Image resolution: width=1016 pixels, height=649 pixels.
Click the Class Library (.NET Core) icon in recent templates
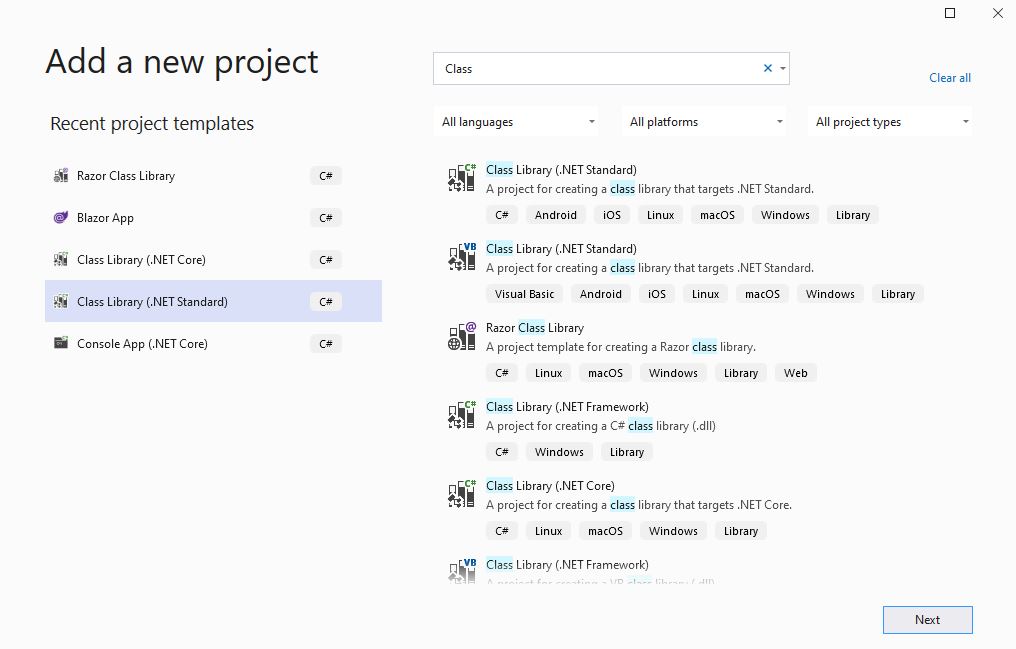(61, 260)
